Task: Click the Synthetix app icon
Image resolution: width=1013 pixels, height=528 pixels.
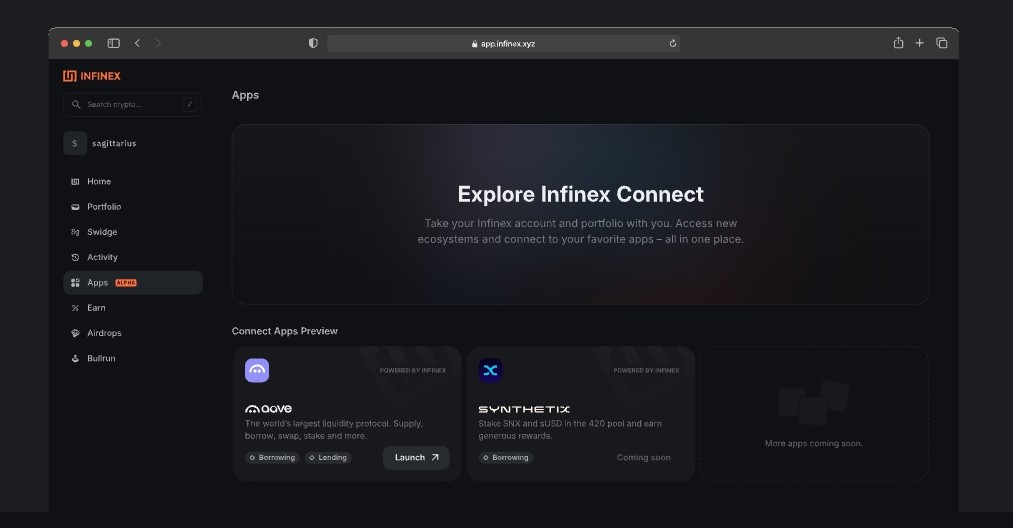Action: [x=490, y=370]
